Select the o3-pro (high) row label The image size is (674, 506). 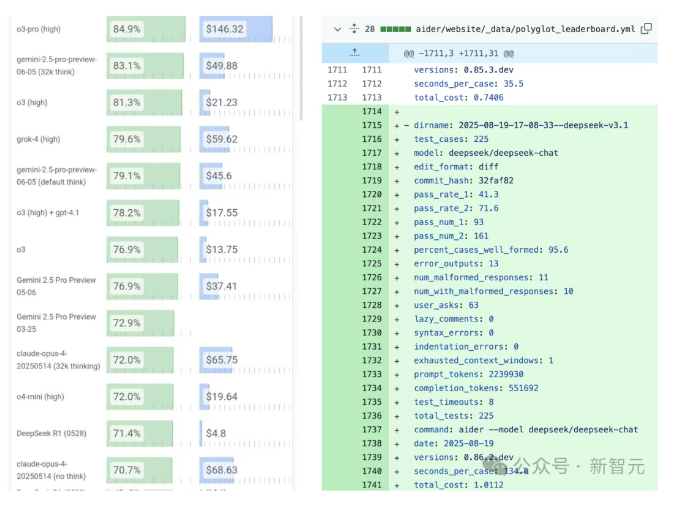[39, 29]
